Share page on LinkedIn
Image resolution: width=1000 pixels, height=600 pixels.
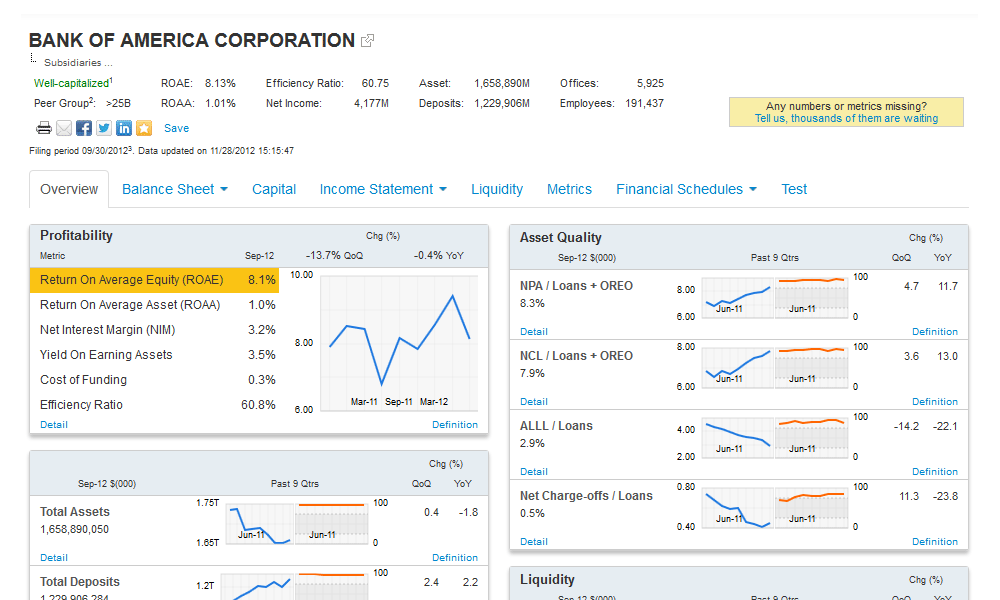124,128
